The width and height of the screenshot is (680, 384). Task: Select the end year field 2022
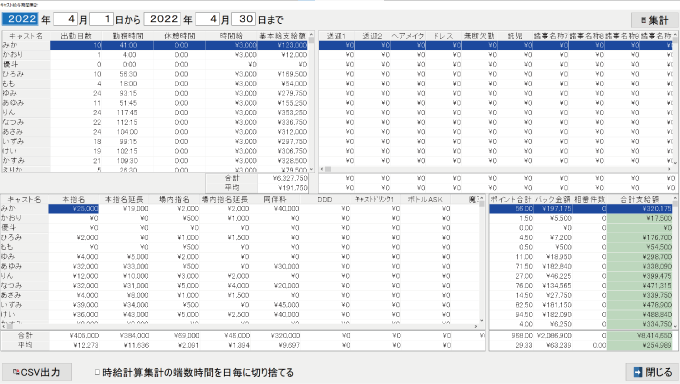(x=162, y=19)
